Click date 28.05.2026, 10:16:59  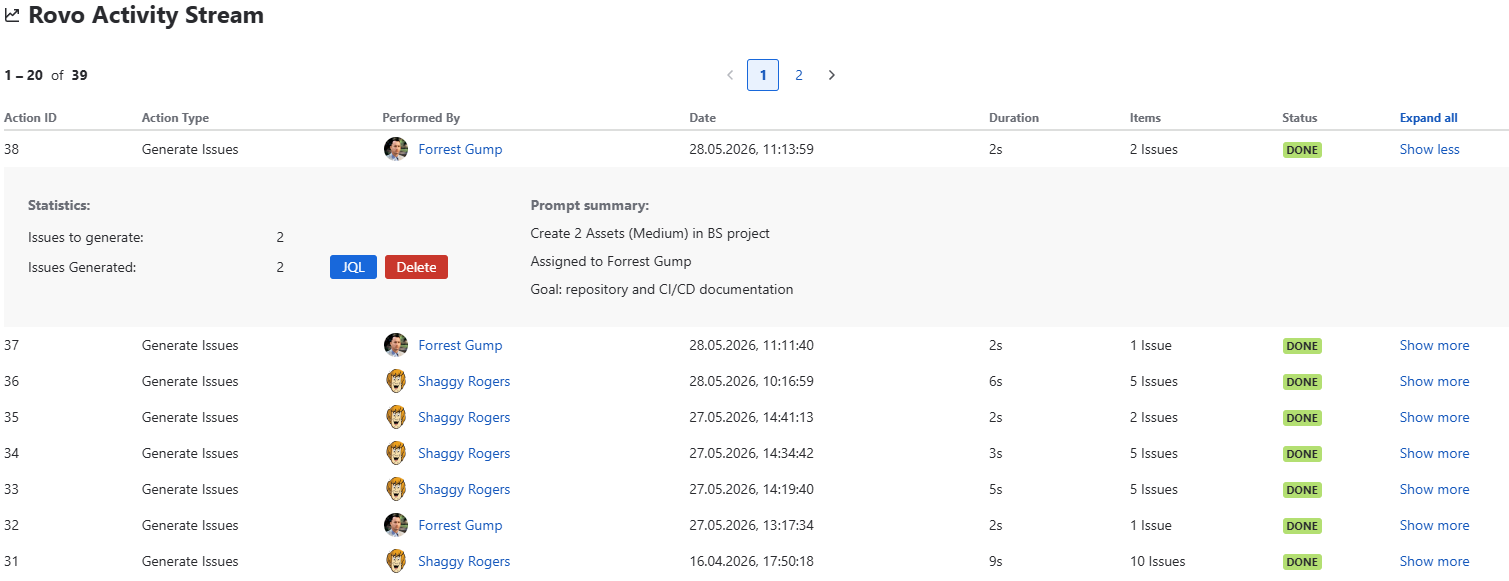pyautogui.click(x=751, y=381)
